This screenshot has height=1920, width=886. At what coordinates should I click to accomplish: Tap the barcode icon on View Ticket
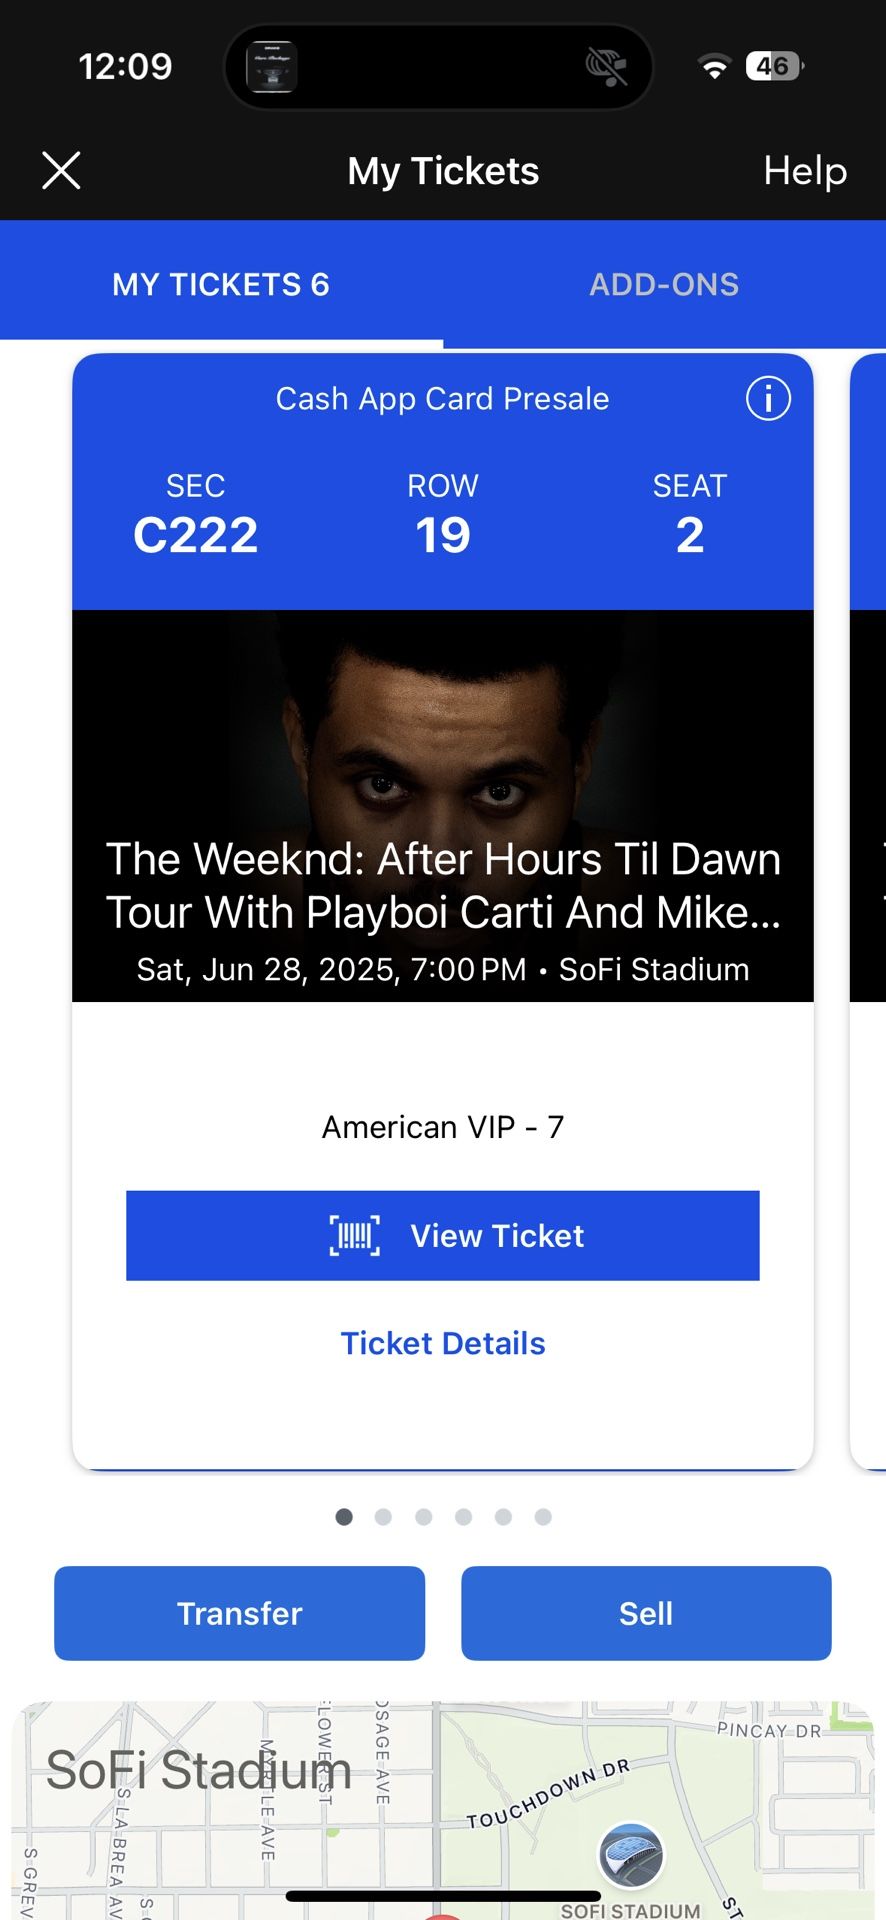[x=355, y=1236]
